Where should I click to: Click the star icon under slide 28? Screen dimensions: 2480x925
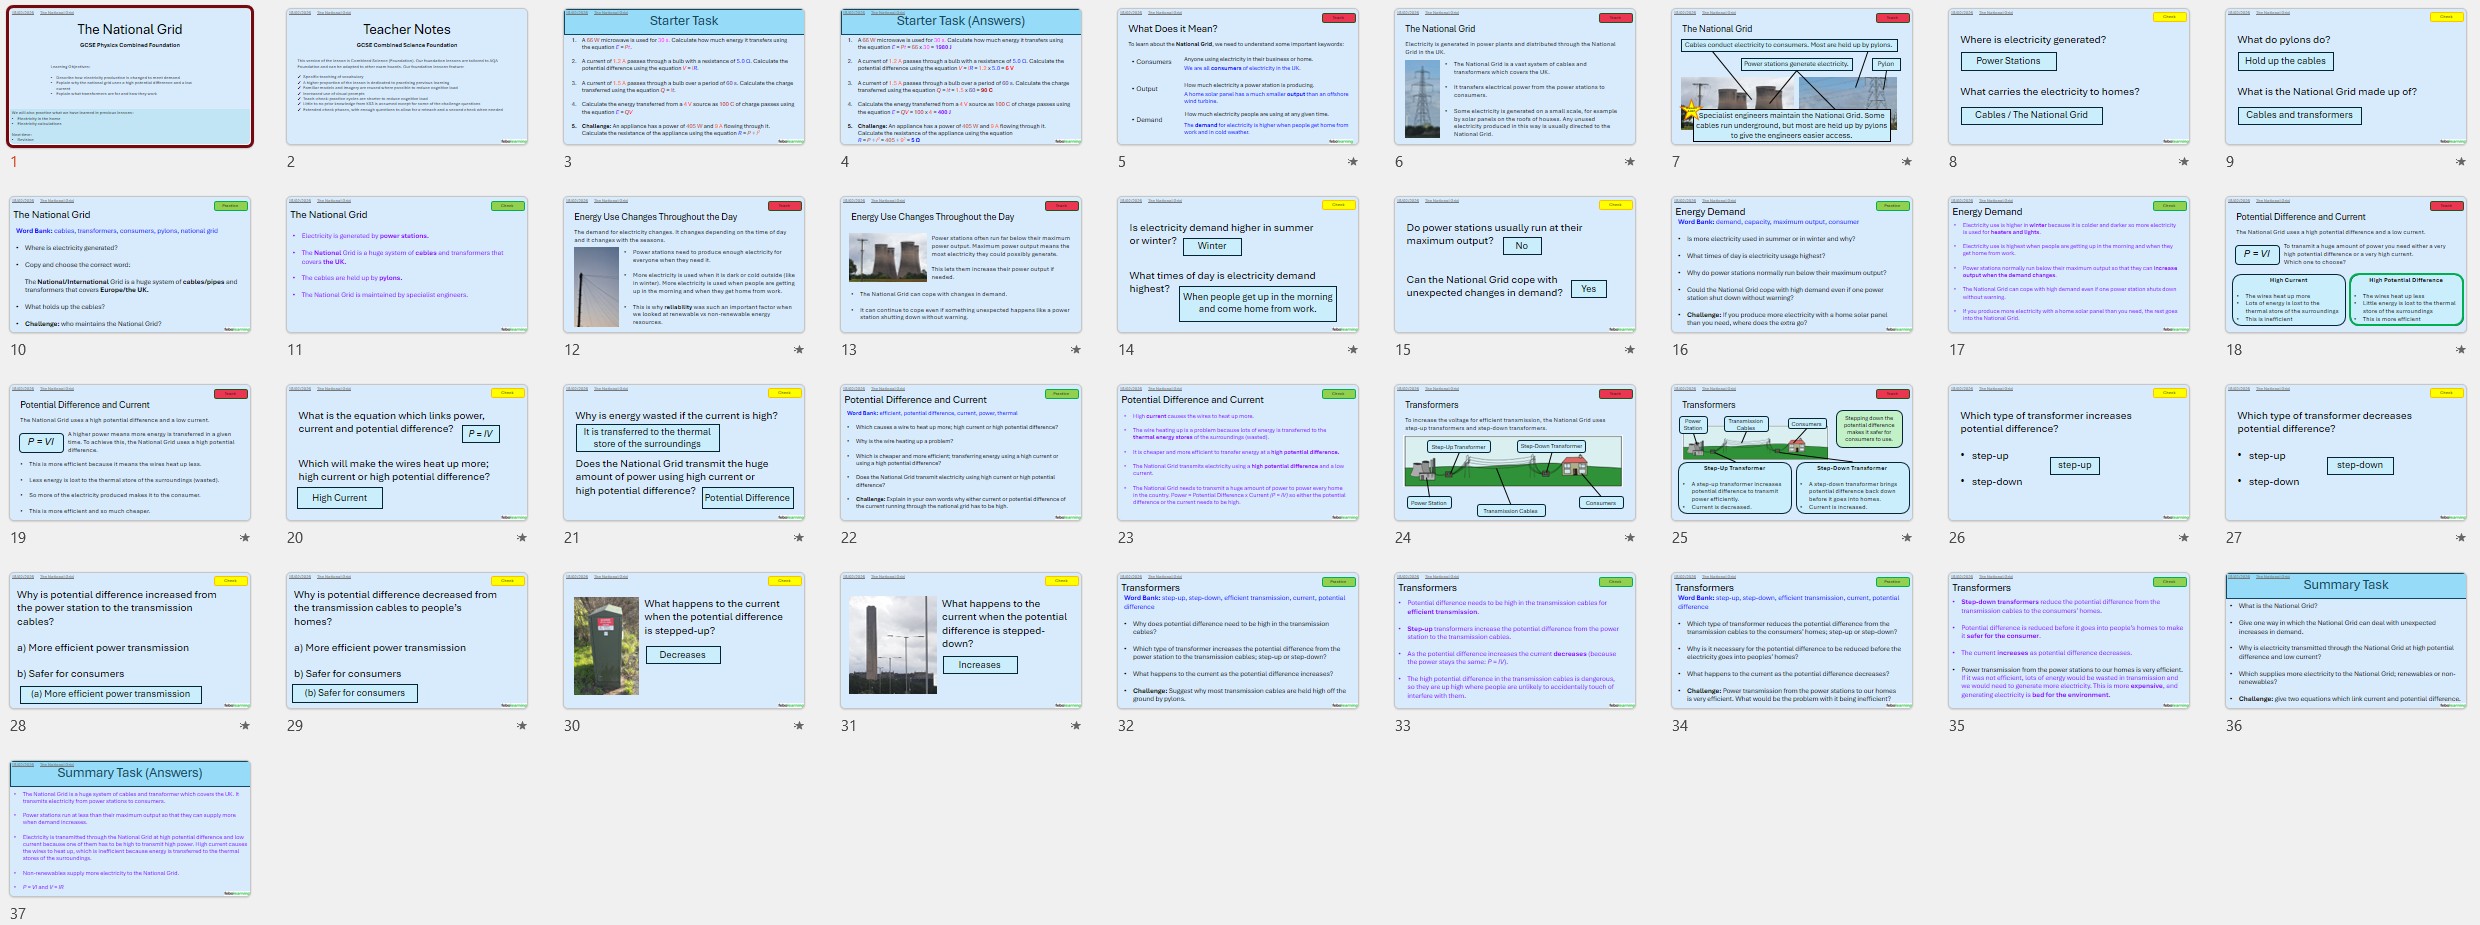pyautogui.click(x=244, y=726)
